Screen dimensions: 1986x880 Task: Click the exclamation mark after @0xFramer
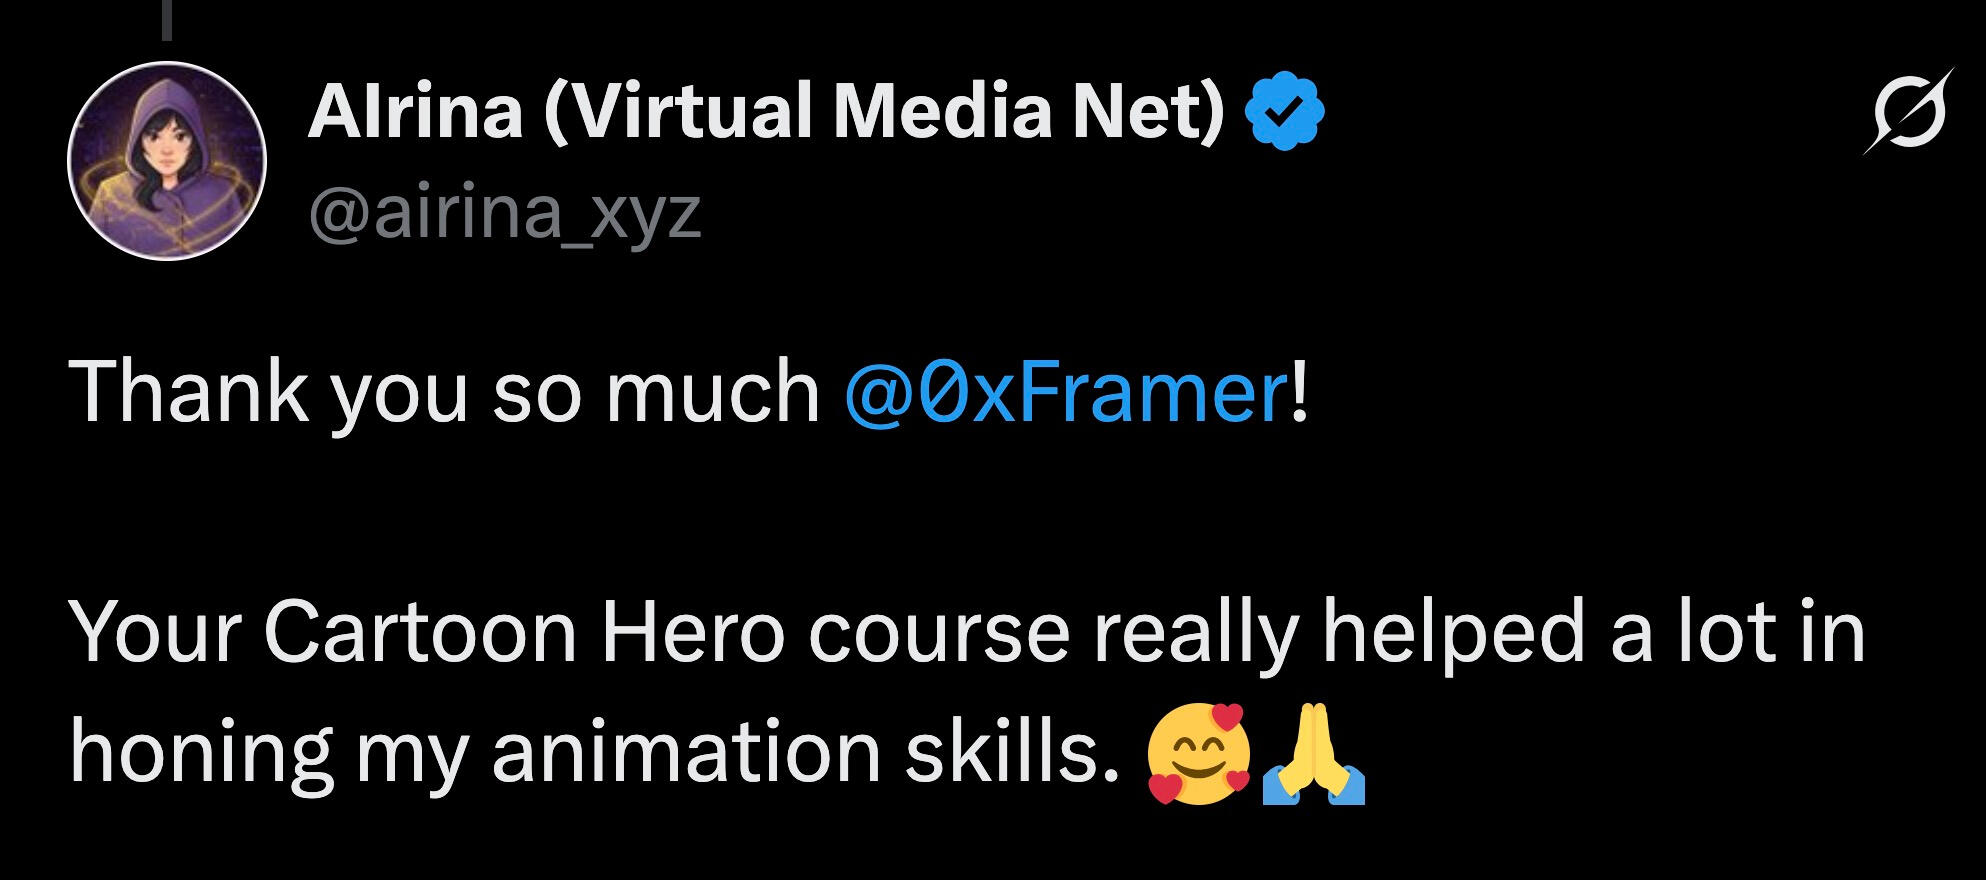pyautogui.click(x=1298, y=392)
